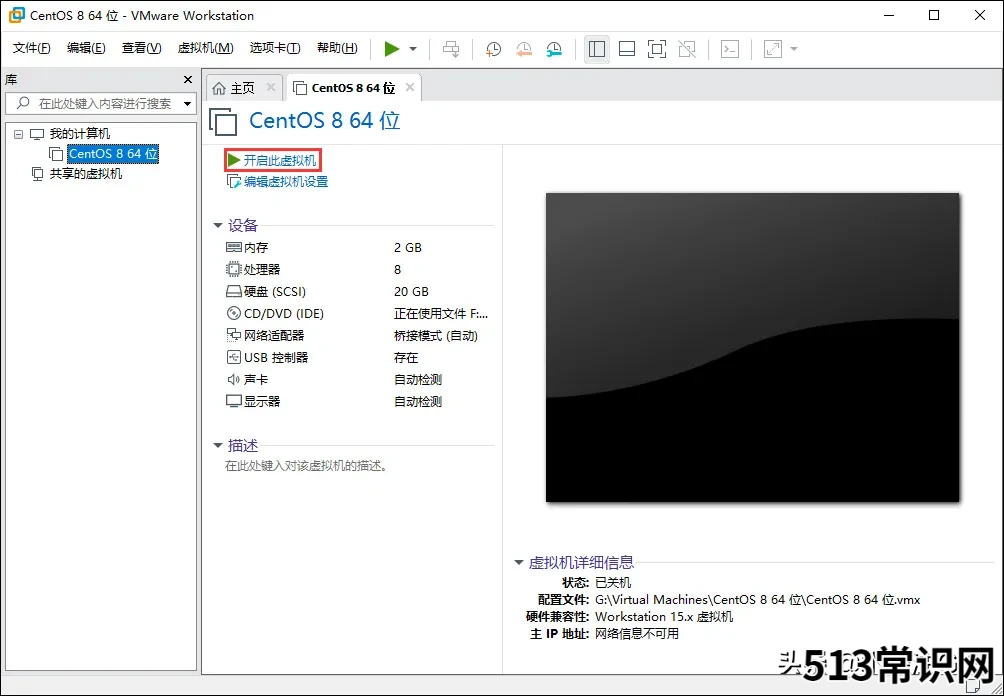Screen dimensions: 1004x696
Task: Open the 查看(V) menu
Action: pyautogui.click(x=142, y=48)
